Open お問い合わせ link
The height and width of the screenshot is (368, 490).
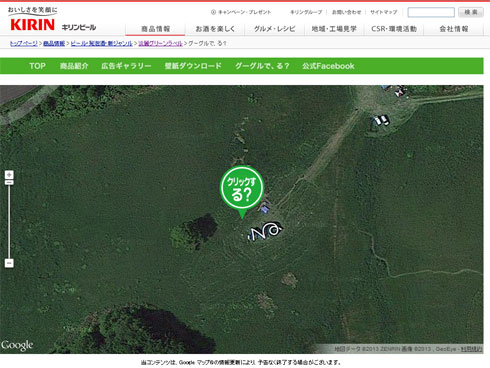(x=346, y=12)
